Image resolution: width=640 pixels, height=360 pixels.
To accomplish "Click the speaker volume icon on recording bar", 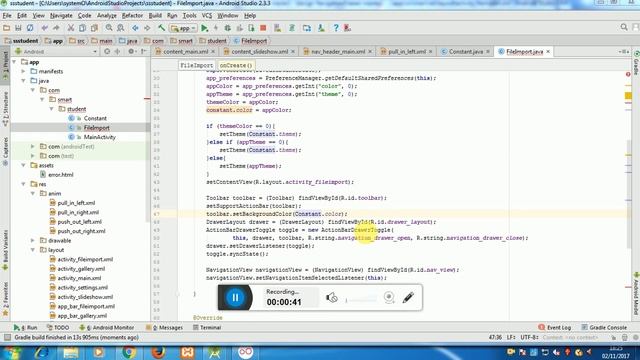I will (331, 298).
